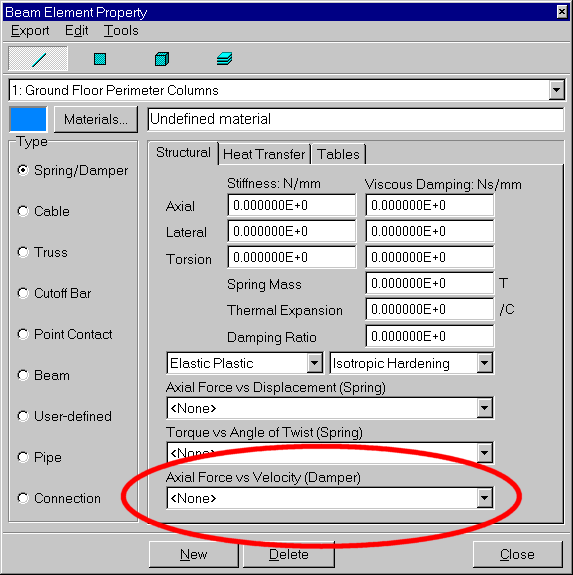Viewport: 573px width, 575px height.
Task: Select the brick element cube icon
Action: point(162,59)
